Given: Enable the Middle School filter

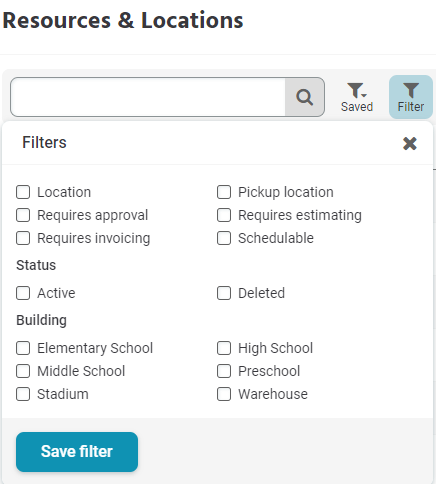Looking at the screenshot, I should (x=23, y=371).
